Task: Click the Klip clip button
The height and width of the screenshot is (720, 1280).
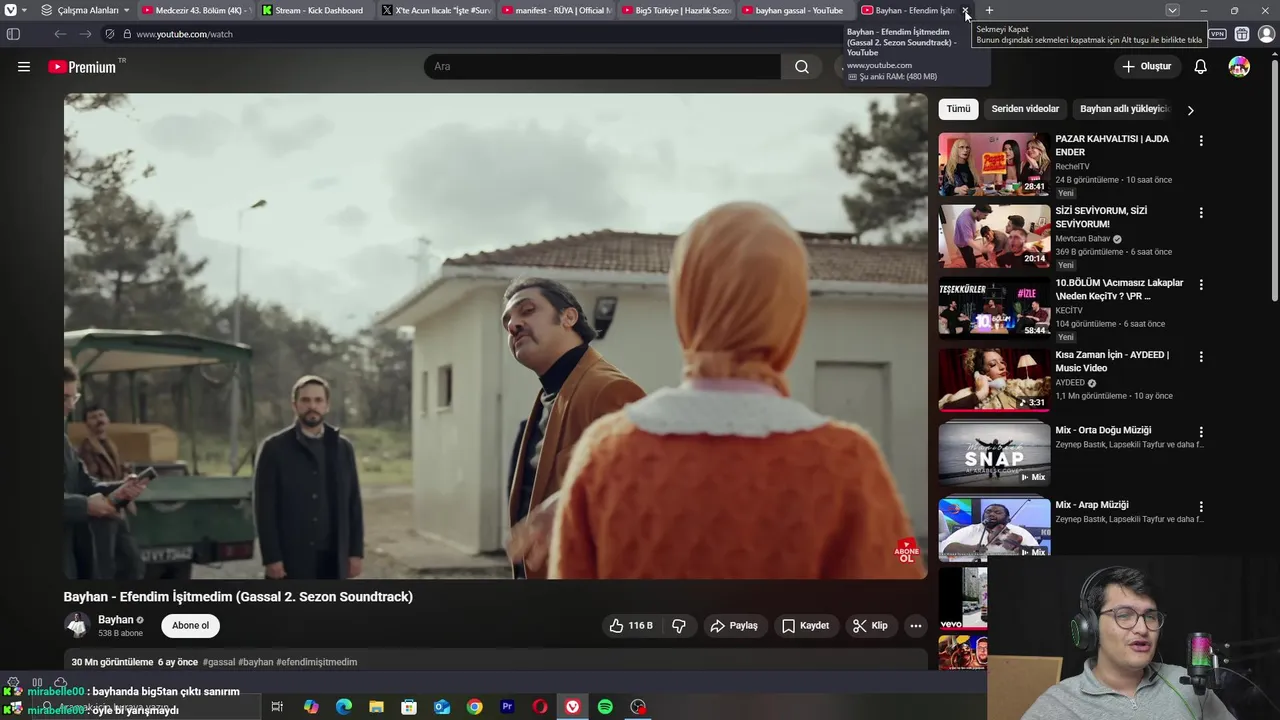Action: pyautogui.click(x=869, y=626)
